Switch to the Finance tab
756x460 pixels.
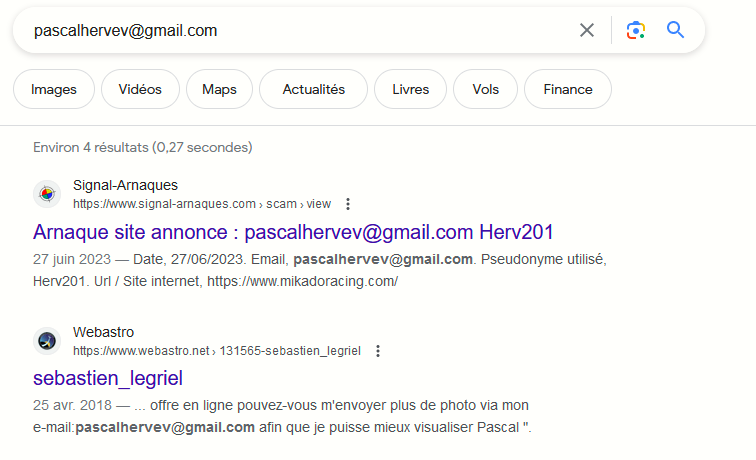(x=567, y=89)
